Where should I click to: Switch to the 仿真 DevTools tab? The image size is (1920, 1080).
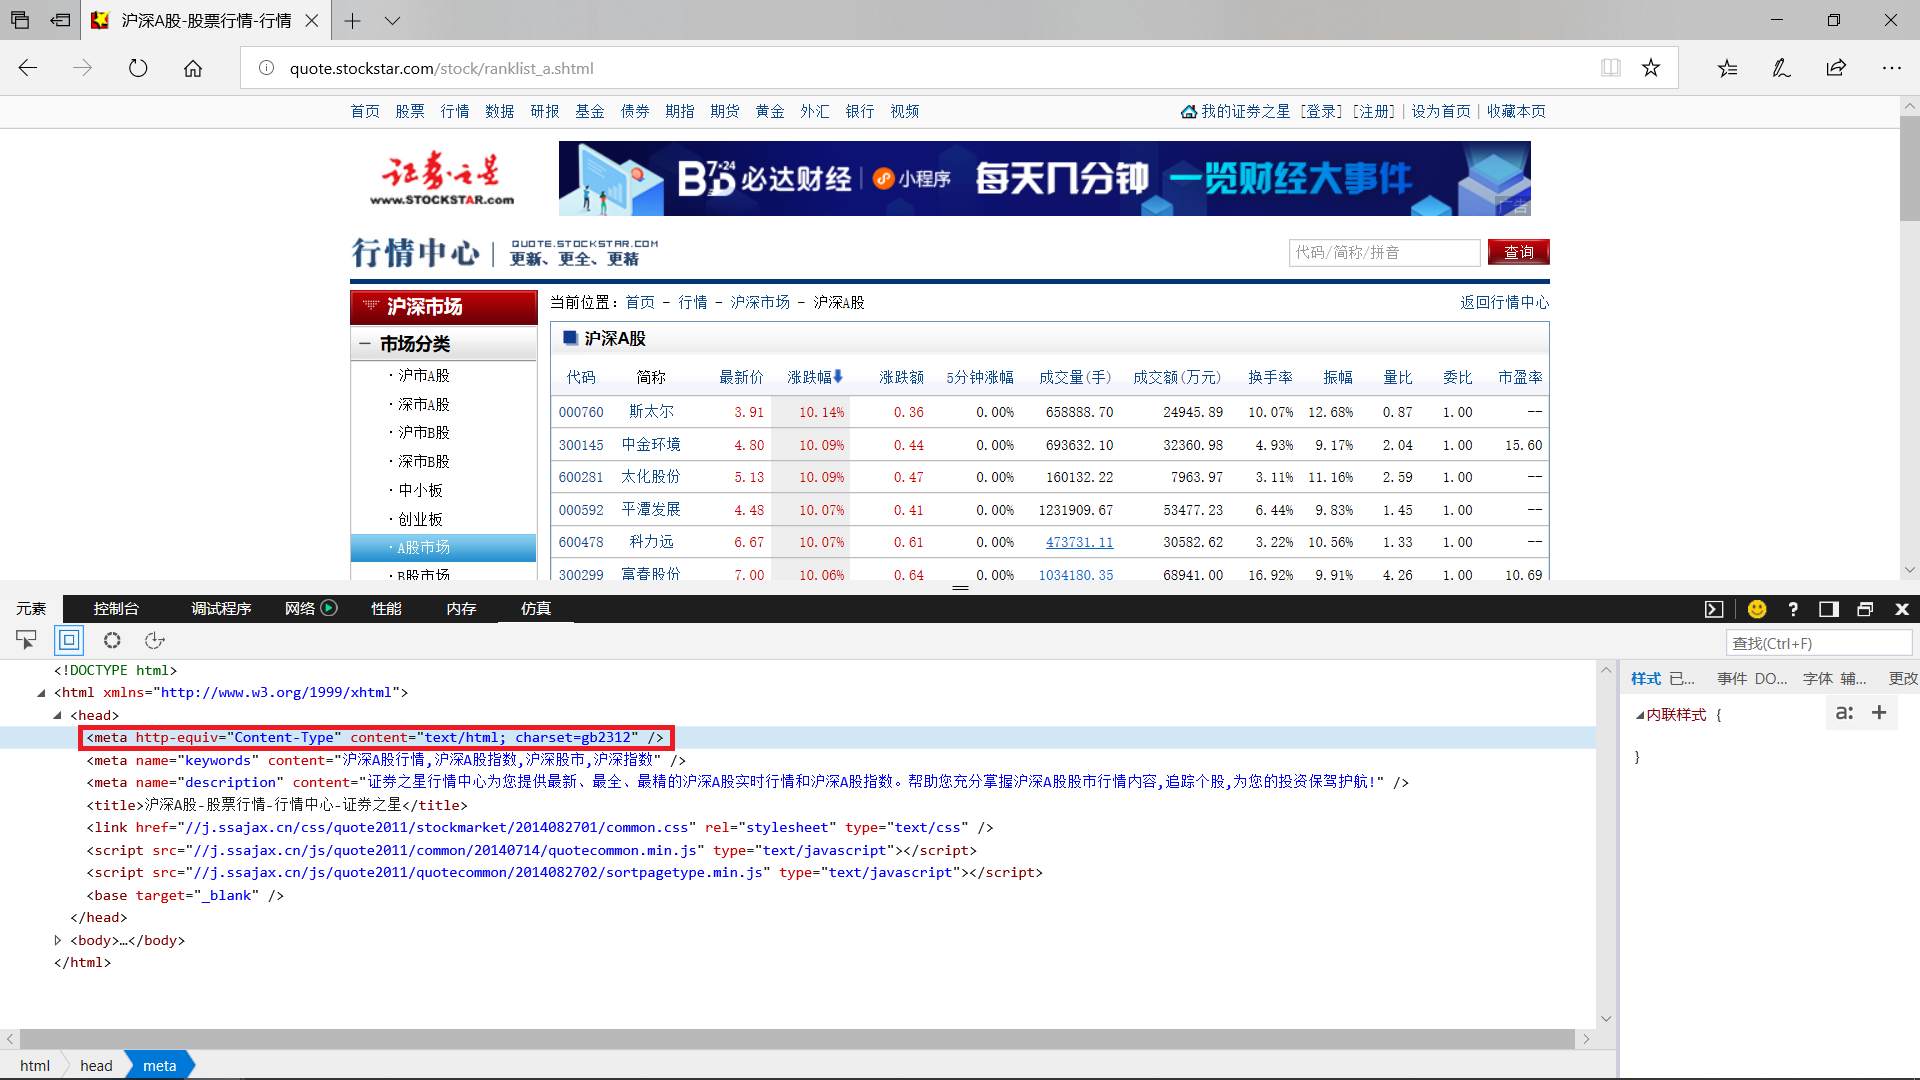(536, 608)
